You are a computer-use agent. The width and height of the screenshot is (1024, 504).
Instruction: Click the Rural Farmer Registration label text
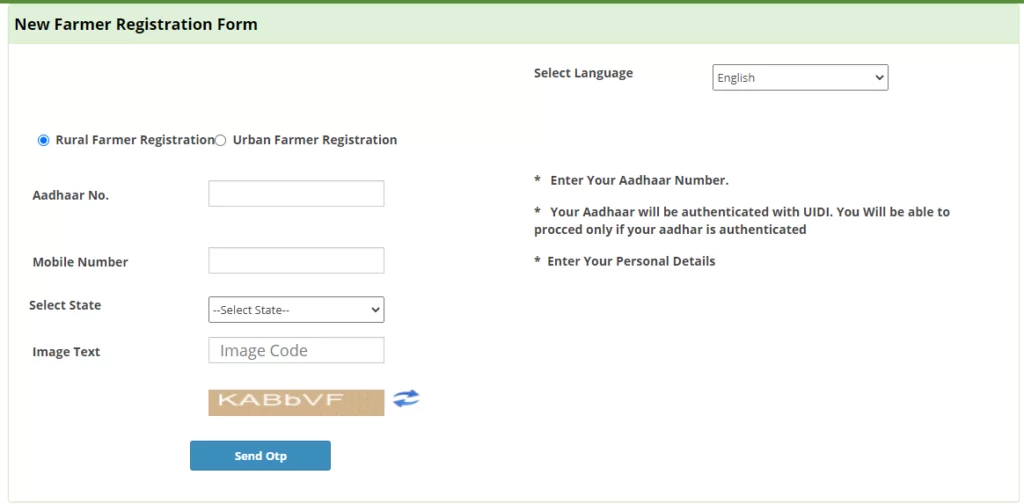(135, 140)
